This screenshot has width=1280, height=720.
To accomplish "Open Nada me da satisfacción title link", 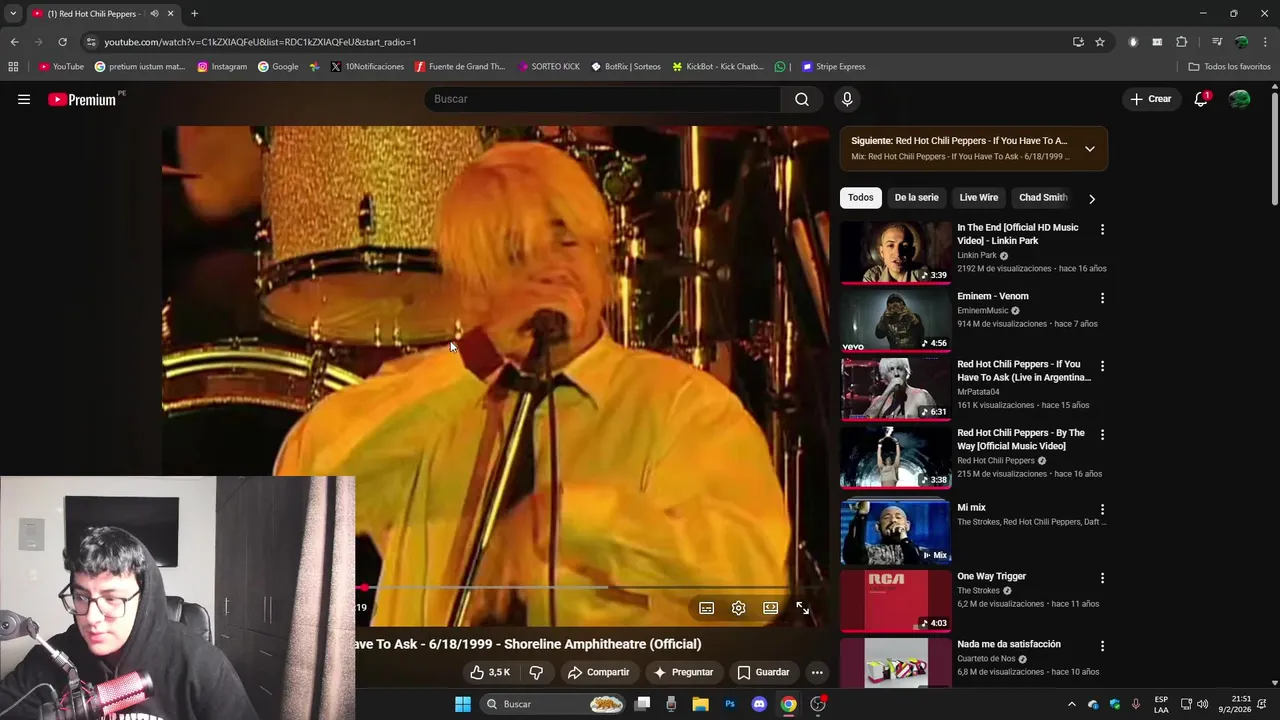I will (x=1009, y=644).
